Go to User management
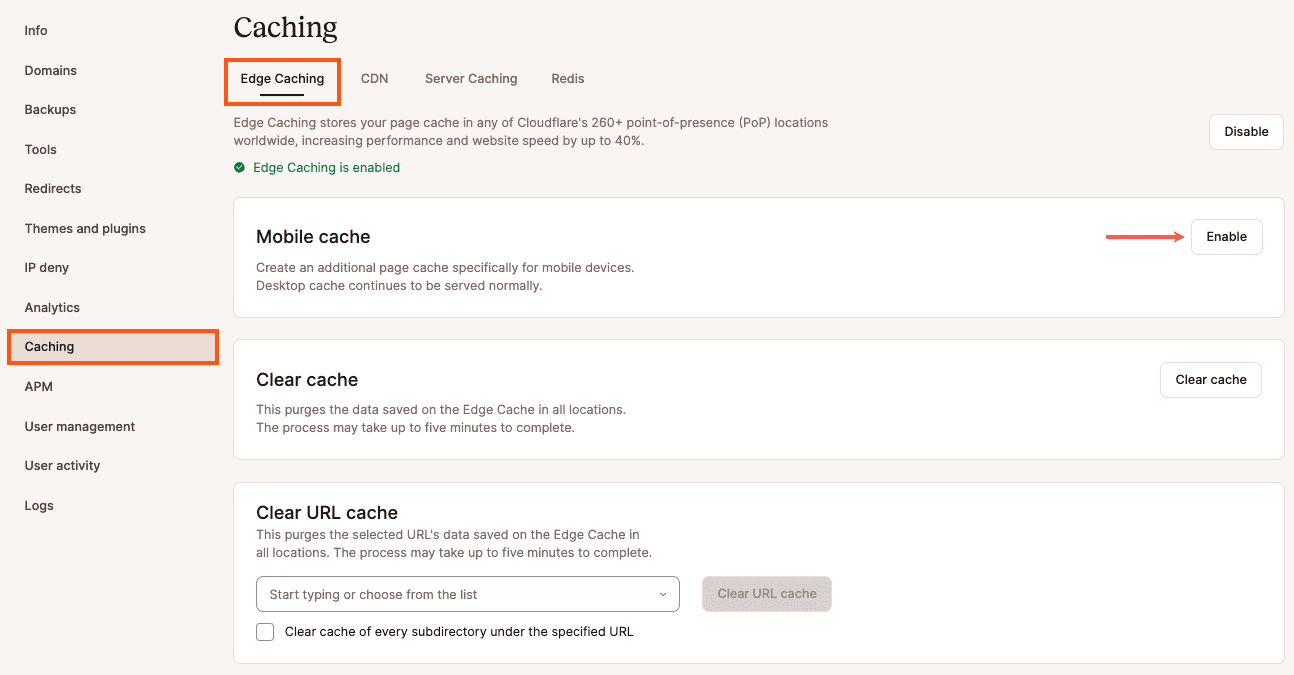Screen dimensions: 1294x675 79,426
